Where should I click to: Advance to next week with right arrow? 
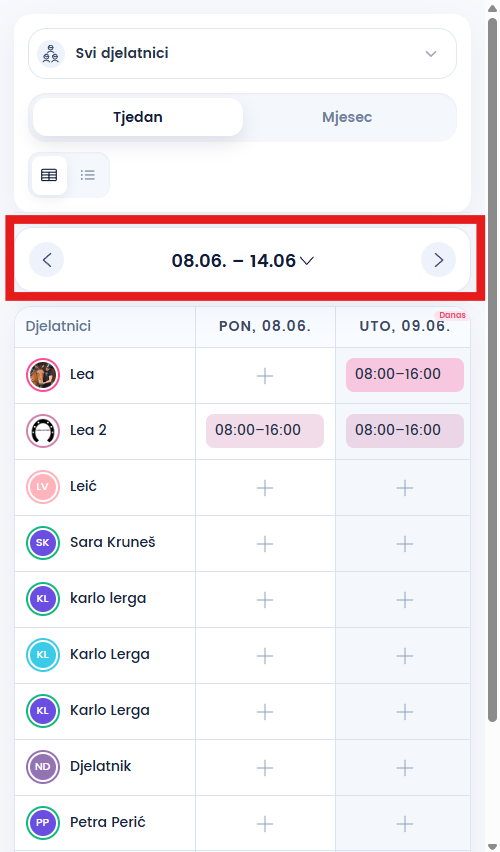pyautogui.click(x=439, y=260)
